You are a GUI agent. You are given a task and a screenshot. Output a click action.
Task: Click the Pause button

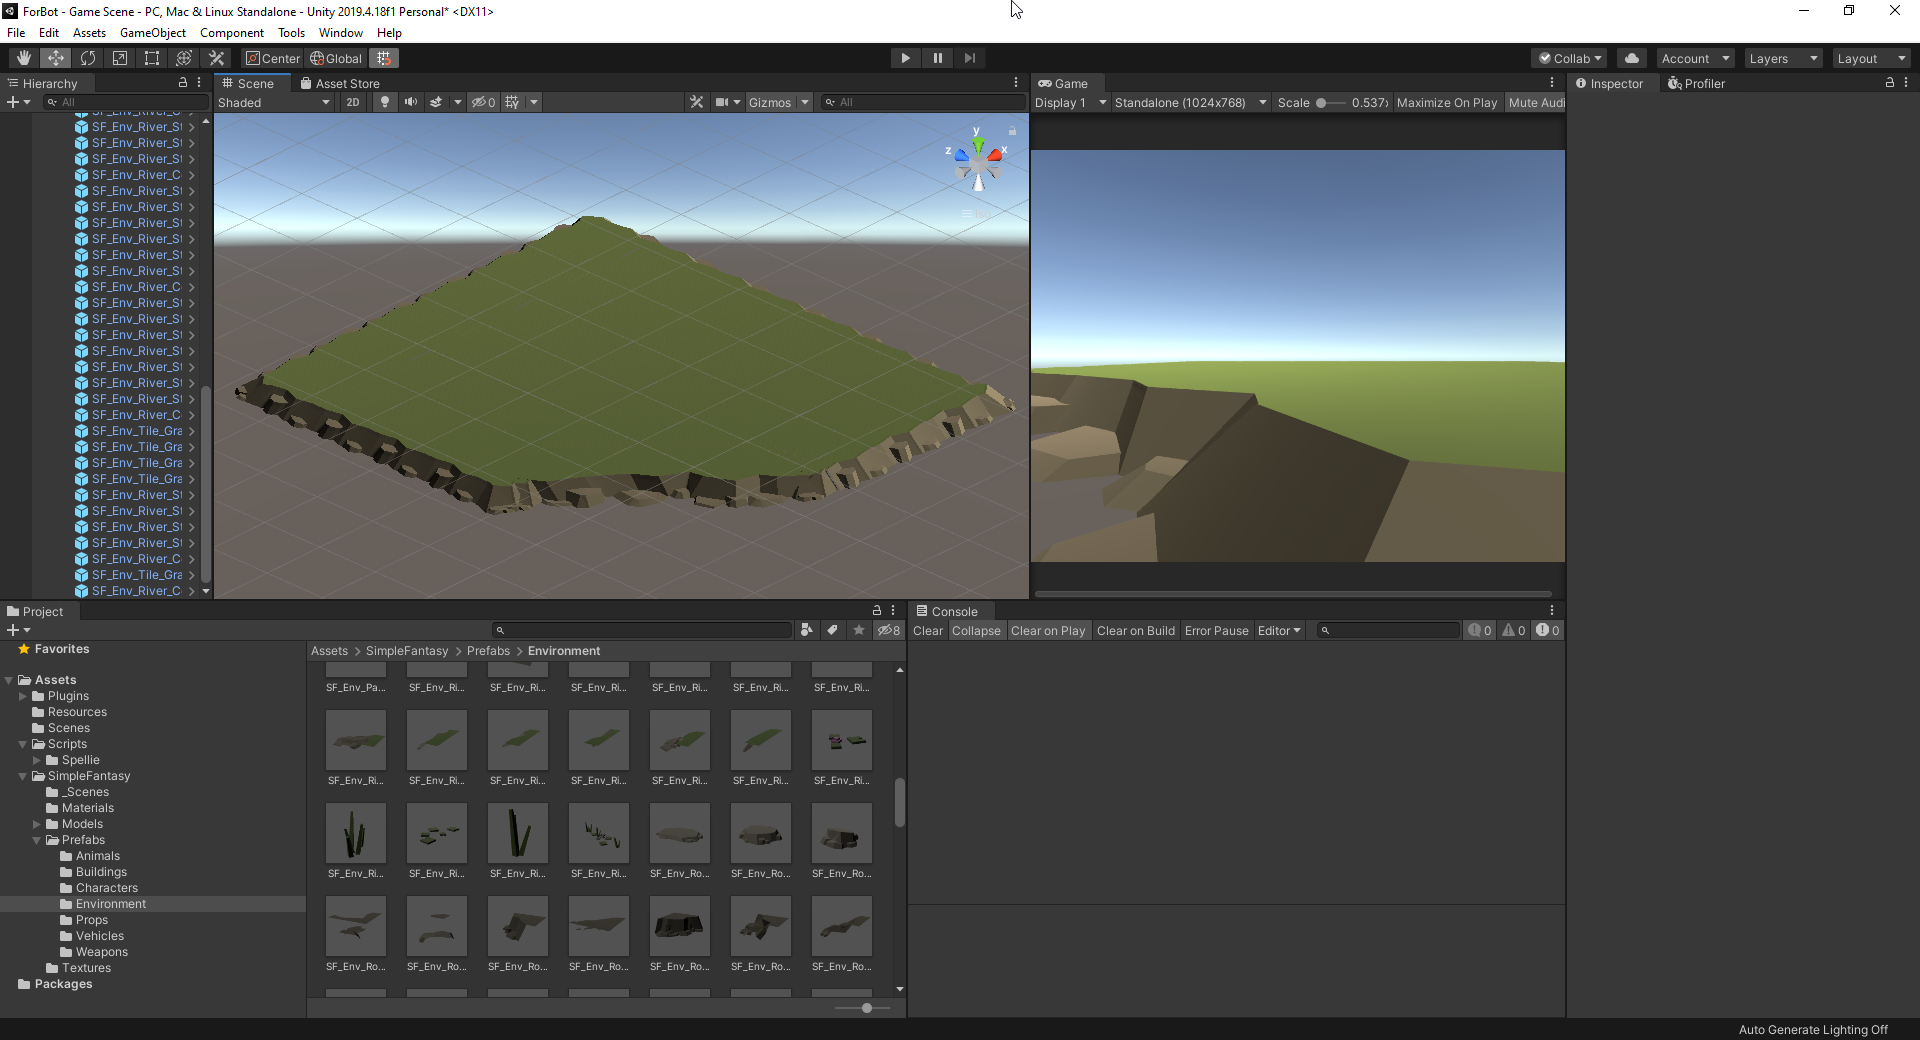point(937,58)
